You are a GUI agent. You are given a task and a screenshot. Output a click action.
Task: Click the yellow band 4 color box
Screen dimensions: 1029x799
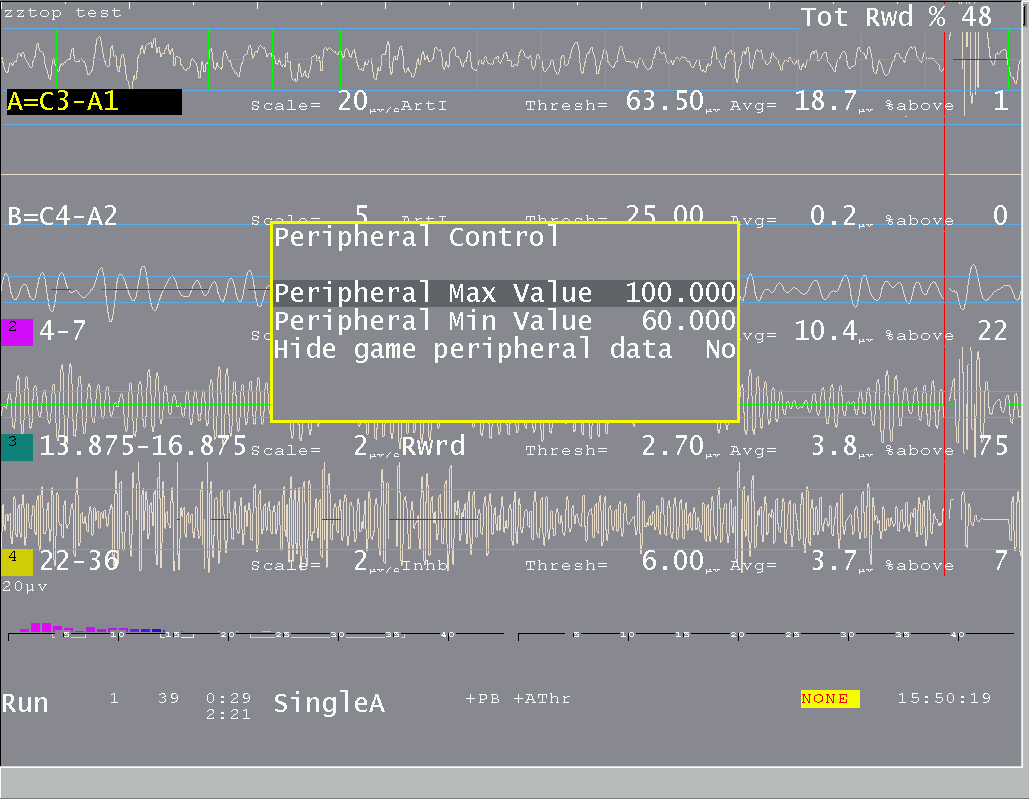[17, 562]
